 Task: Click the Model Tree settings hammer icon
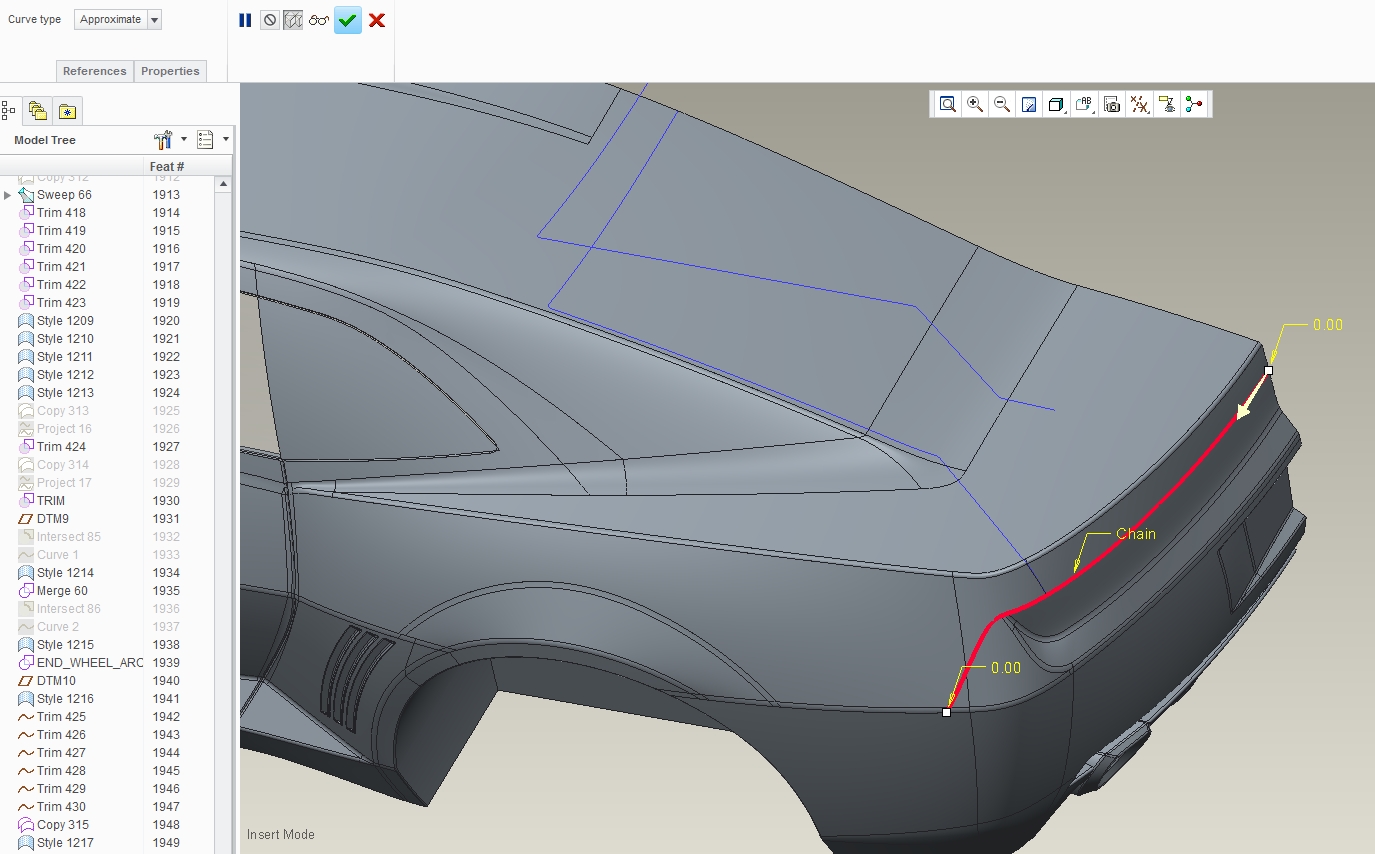point(165,140)
